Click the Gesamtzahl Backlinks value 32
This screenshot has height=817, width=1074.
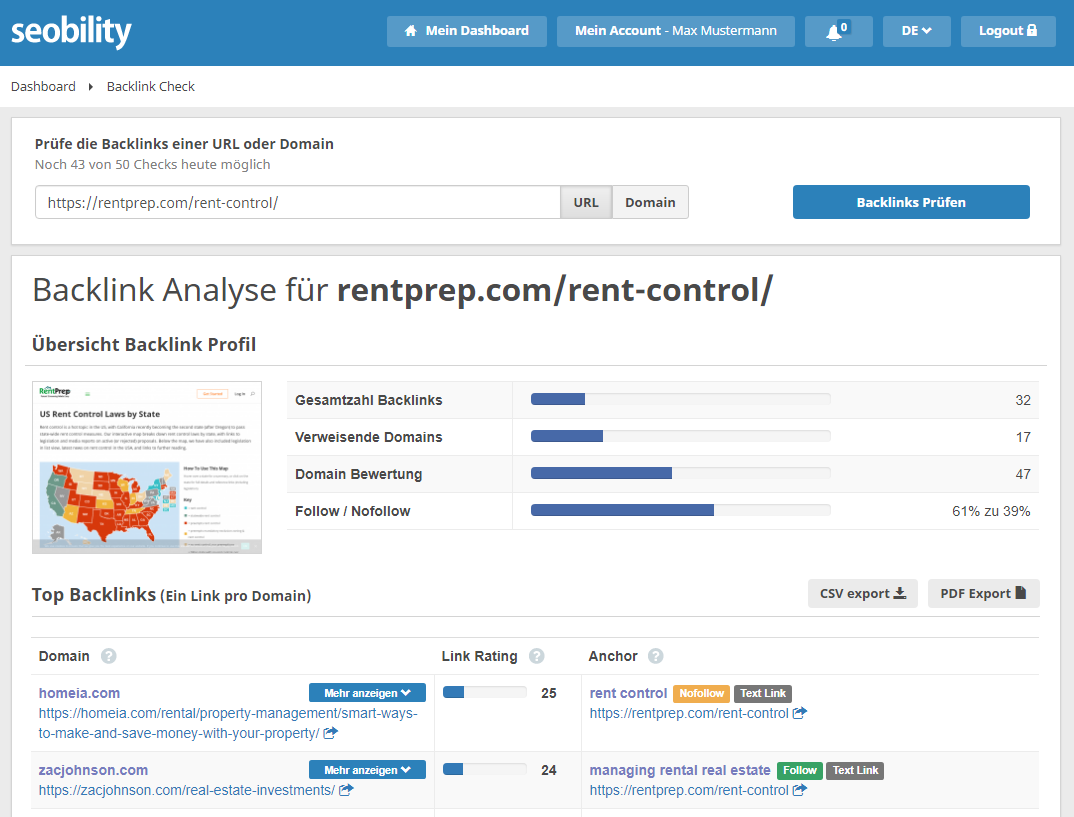point(1023,400)
